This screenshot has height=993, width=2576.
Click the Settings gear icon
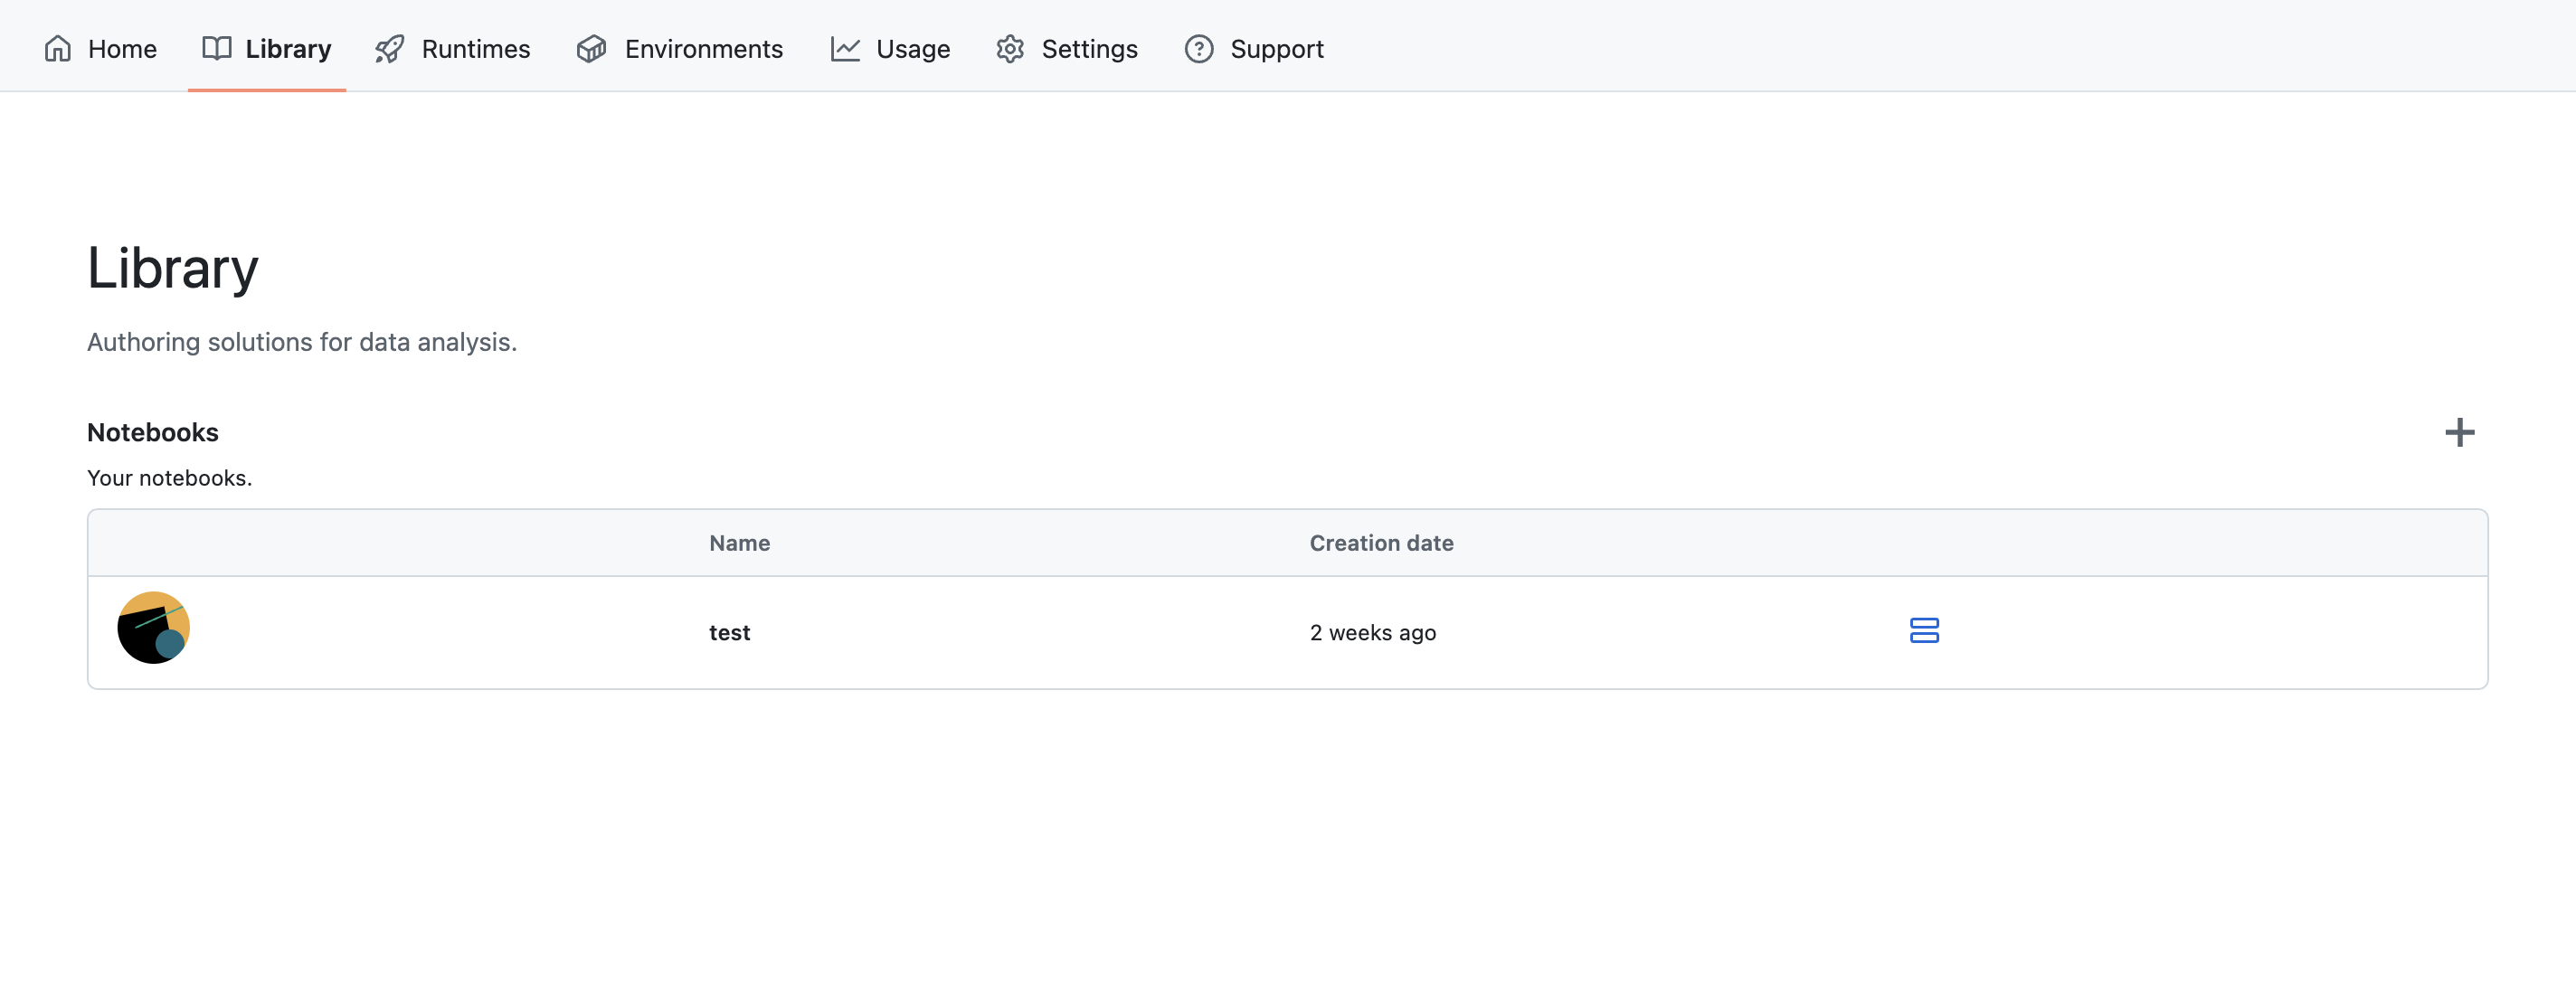tap(1010, 49)
